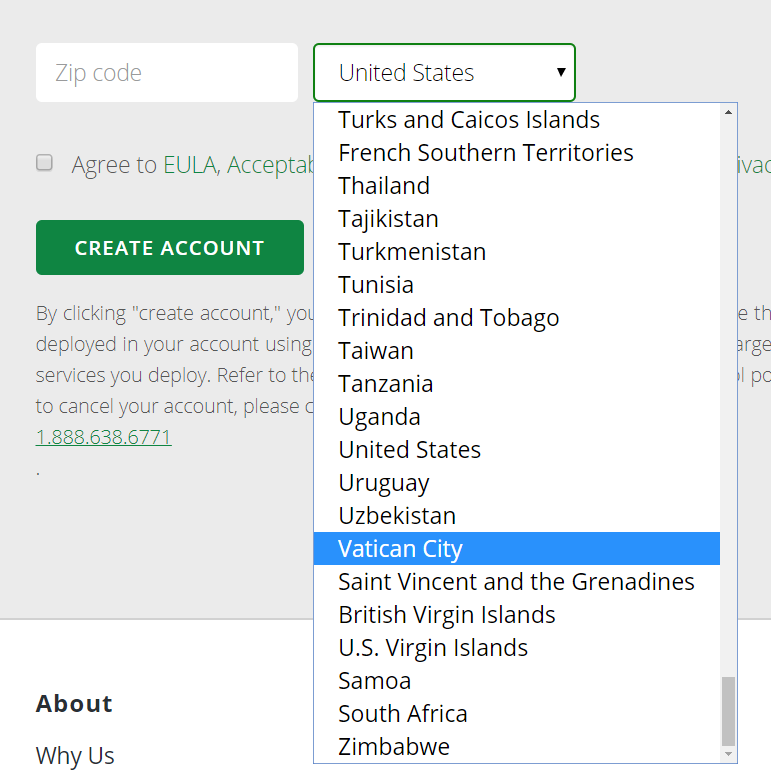Image resolution: width=771 pixels, height=771 pixels.
Task: Open the EULA link
Action: tap(190, 165)
